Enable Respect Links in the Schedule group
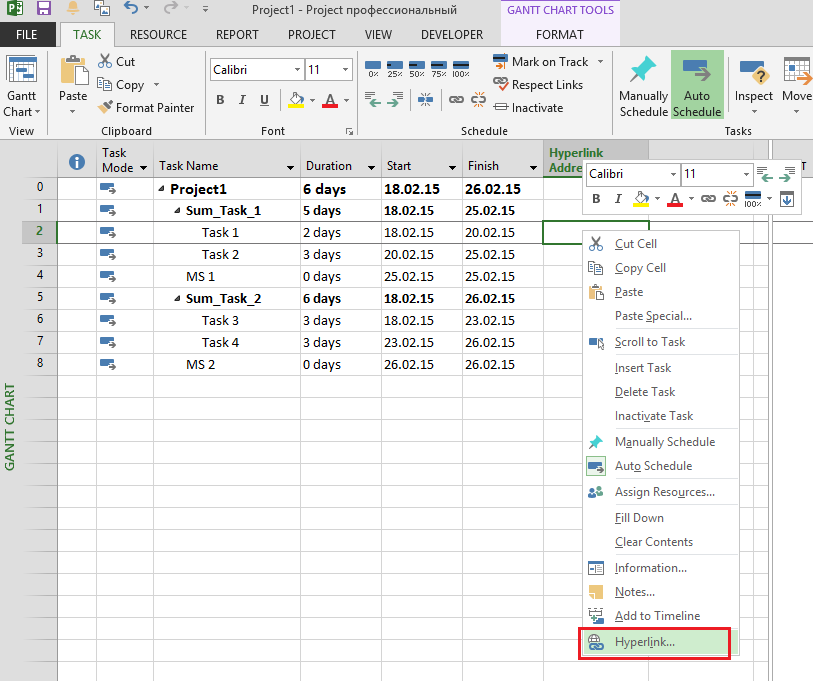This screenshot has width=813, height=681. [x=538, y=85]
